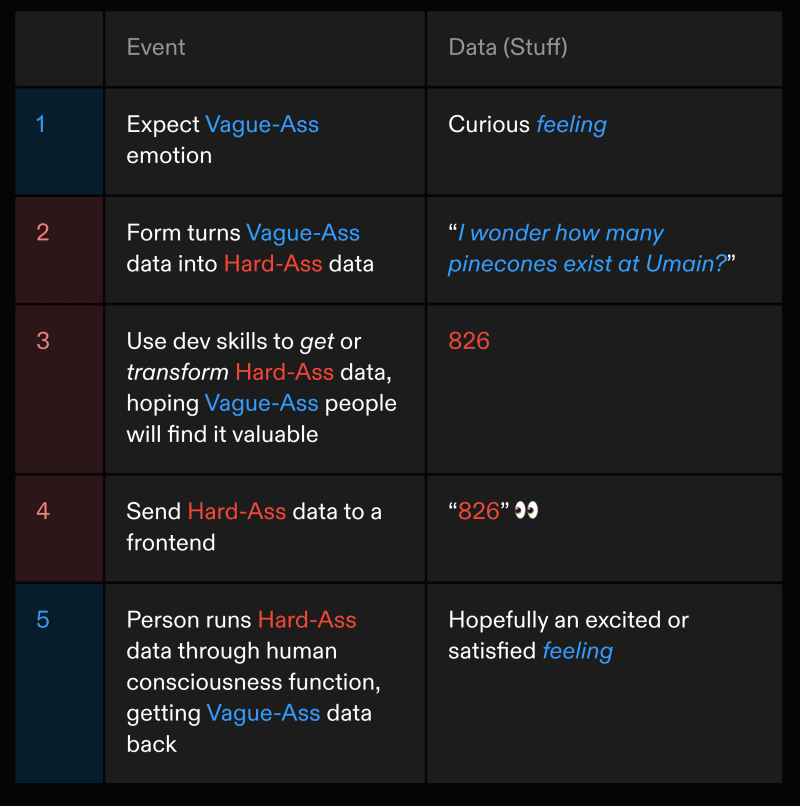Viewport: 800px width, 806px height.
Task: Click the pinecones exist at Umain quote
Action: point(591,248)
